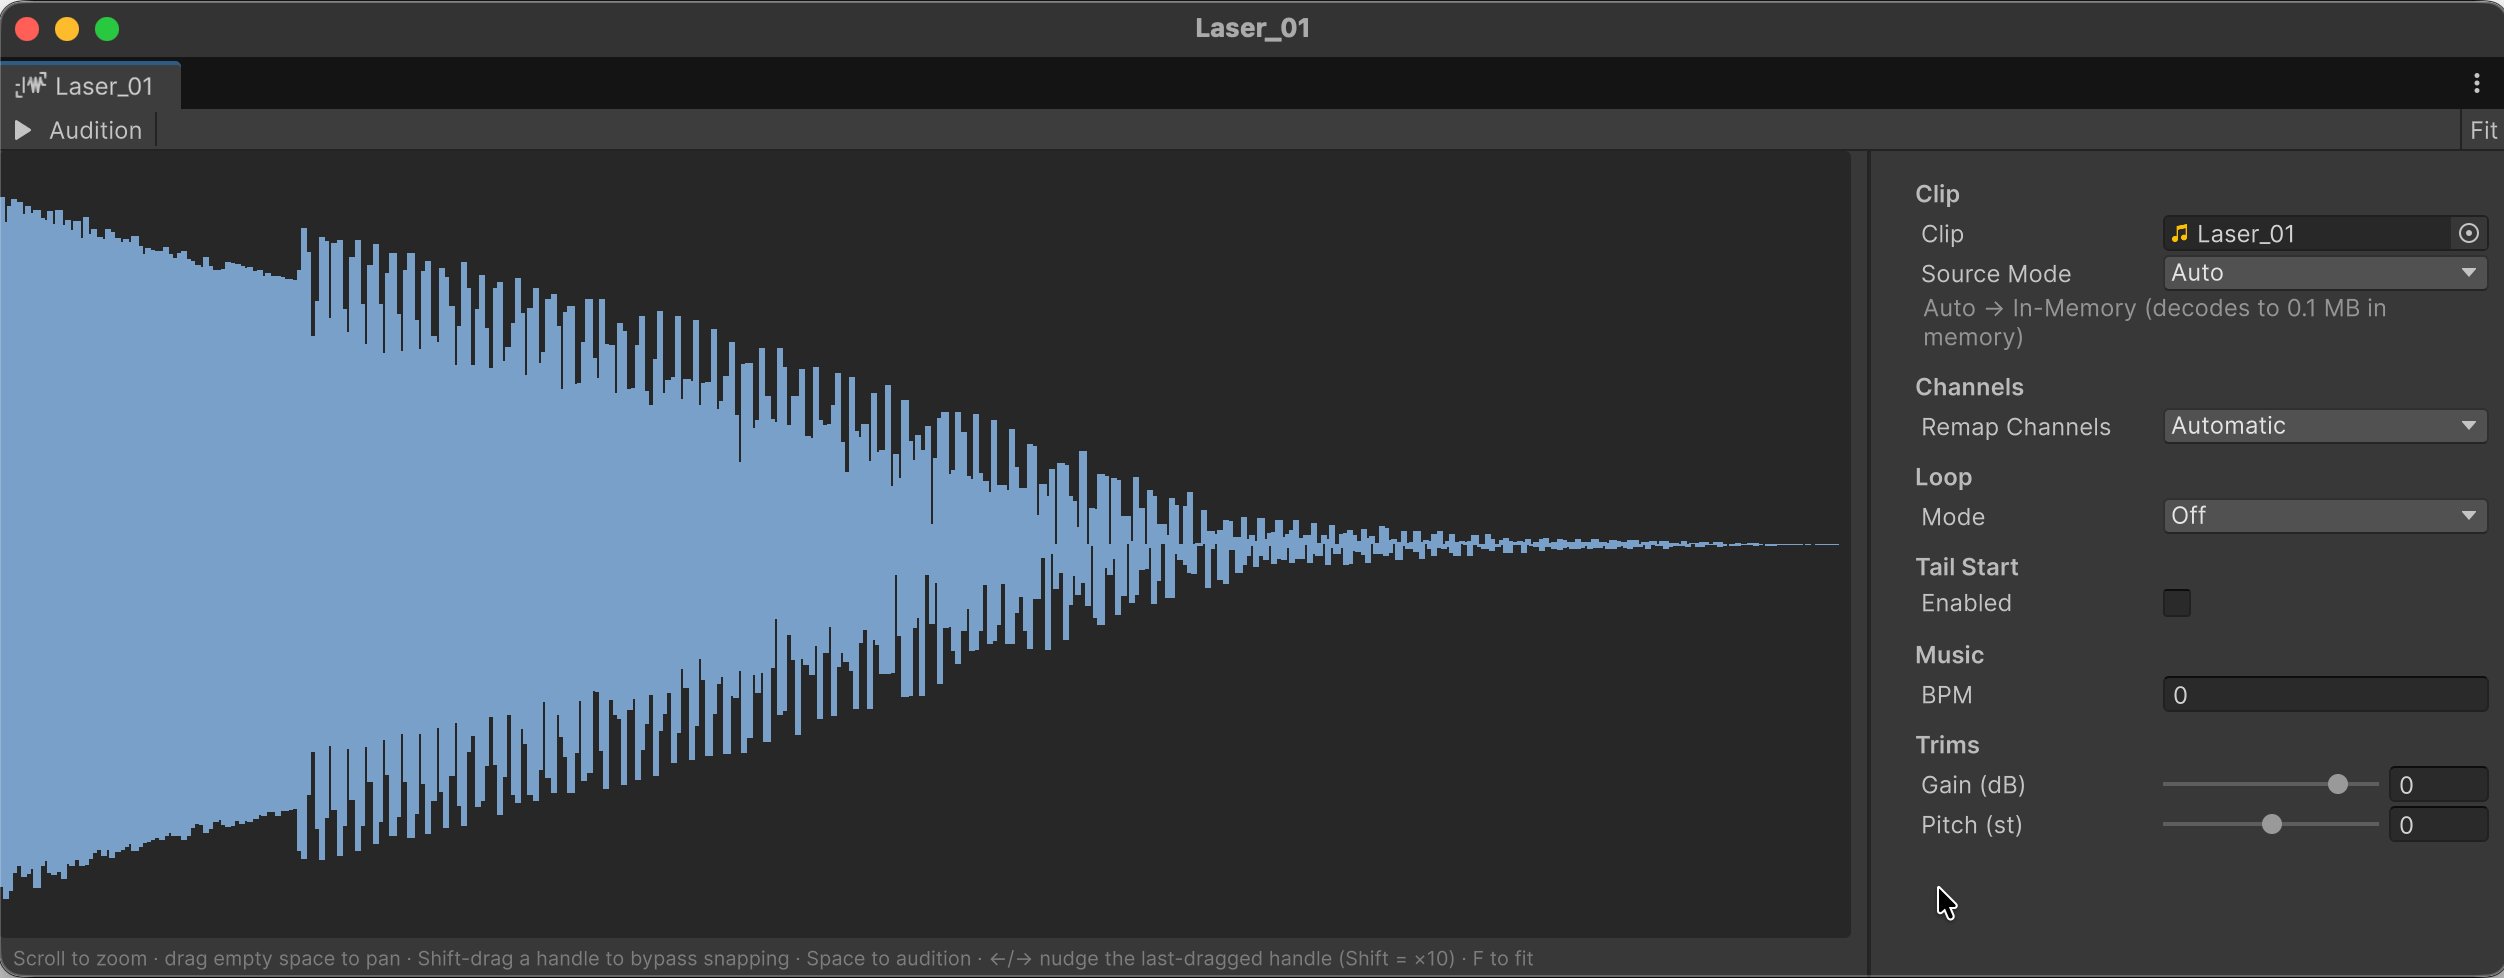Click the Laser_01 window title text
This screenshot has width=2504, height=978.
tap(1252, 28)
